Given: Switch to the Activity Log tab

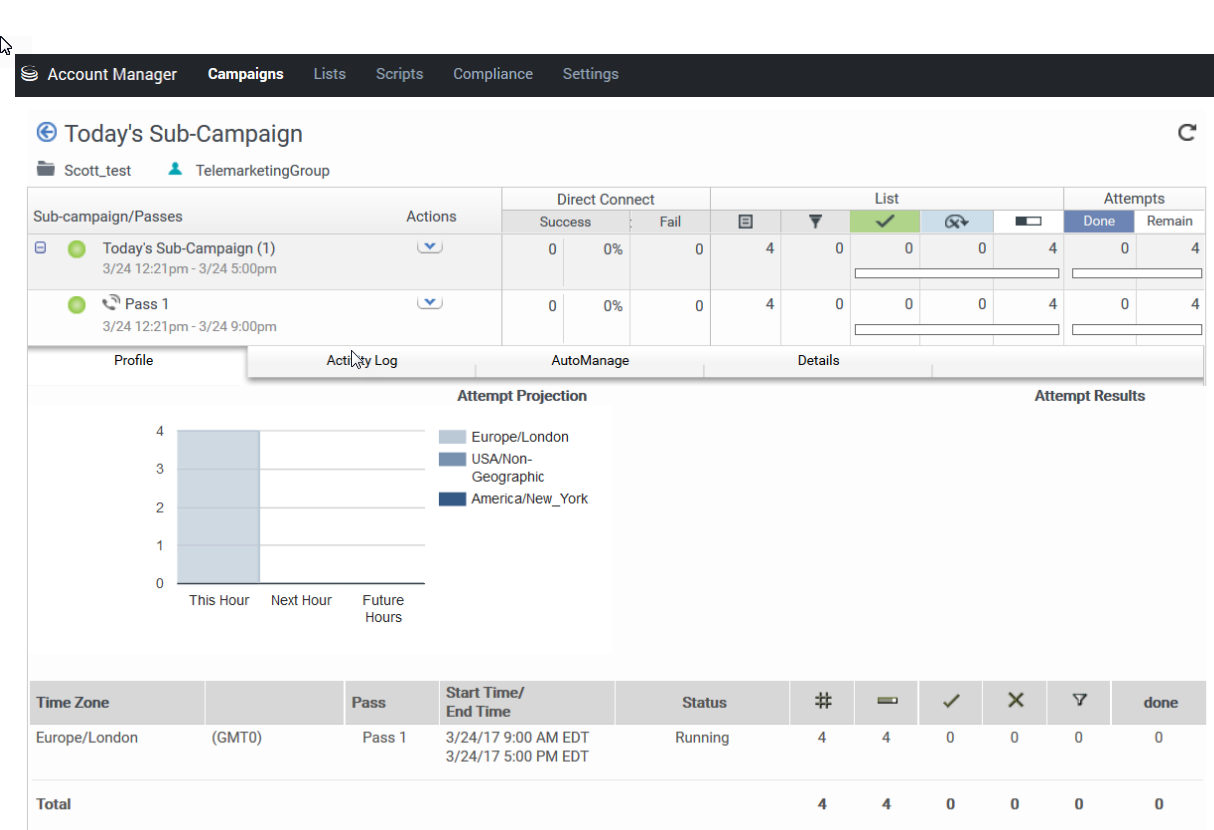Looking at the screenshot, I should 362,361.
